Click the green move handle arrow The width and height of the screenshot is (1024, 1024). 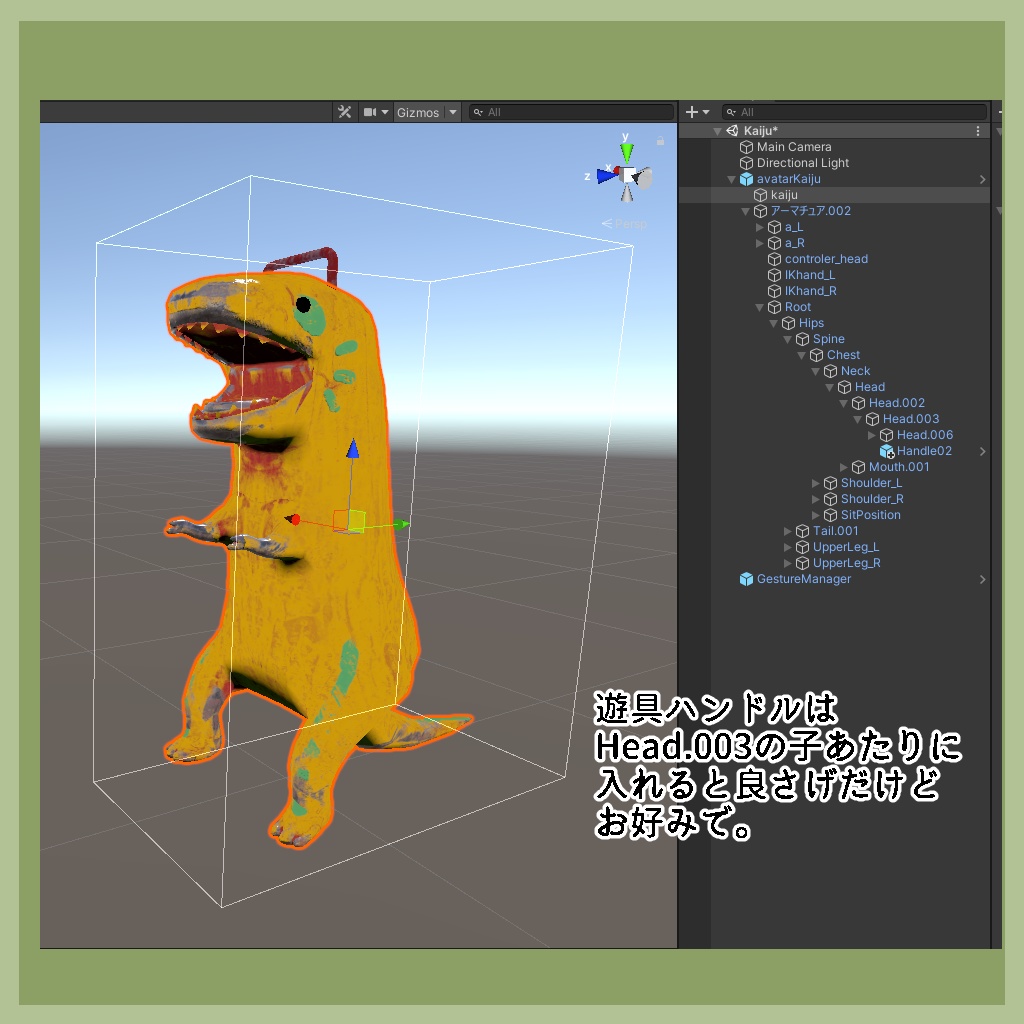tap(401, 524)
